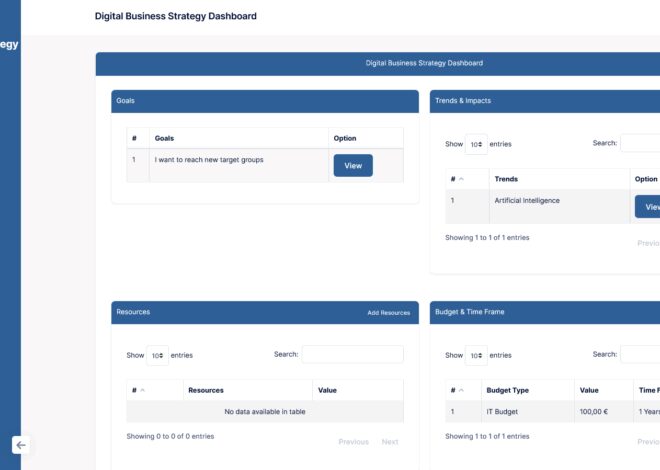
Task: Click sort arrow in Resources # column
Action: coord(142,390)
